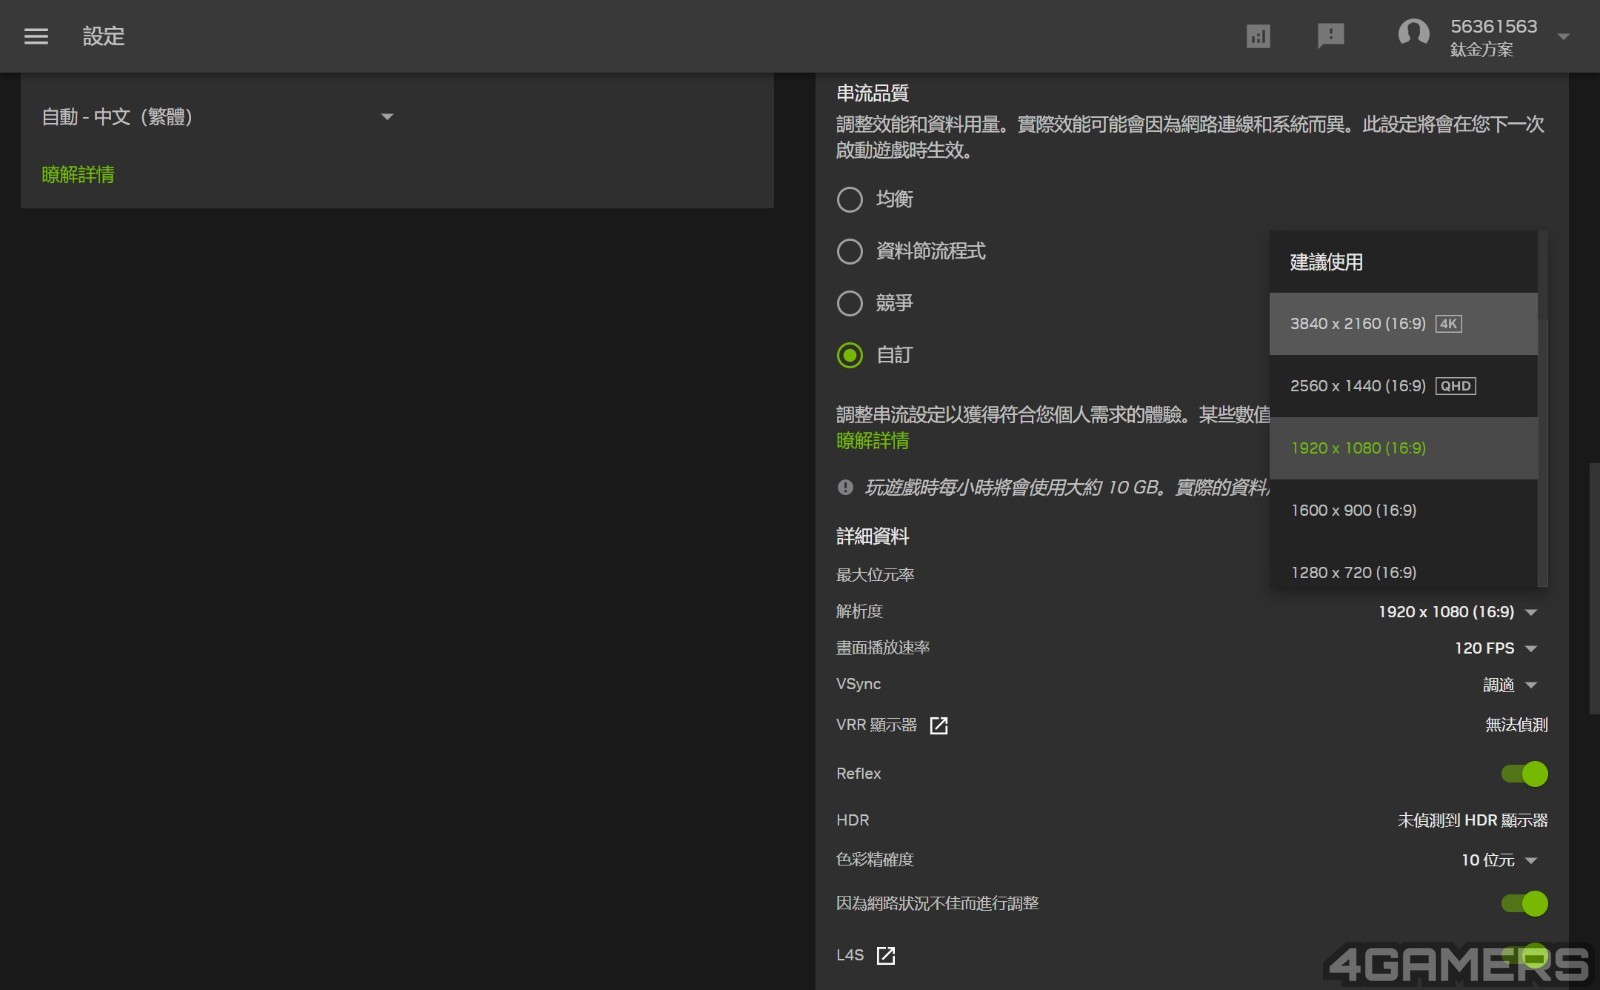The image size is (1600, 990).
Task: Toggle the Reflex switch
Action: tap(1524, 774)
